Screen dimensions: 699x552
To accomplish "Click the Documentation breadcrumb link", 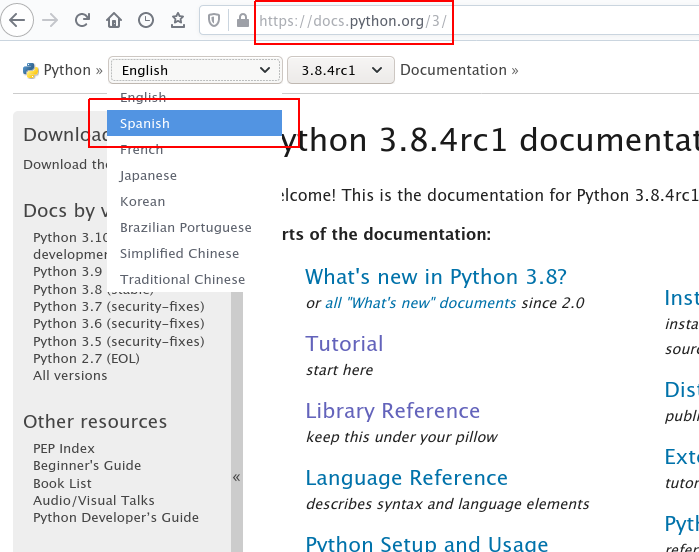I will click(x=453, y=70).
